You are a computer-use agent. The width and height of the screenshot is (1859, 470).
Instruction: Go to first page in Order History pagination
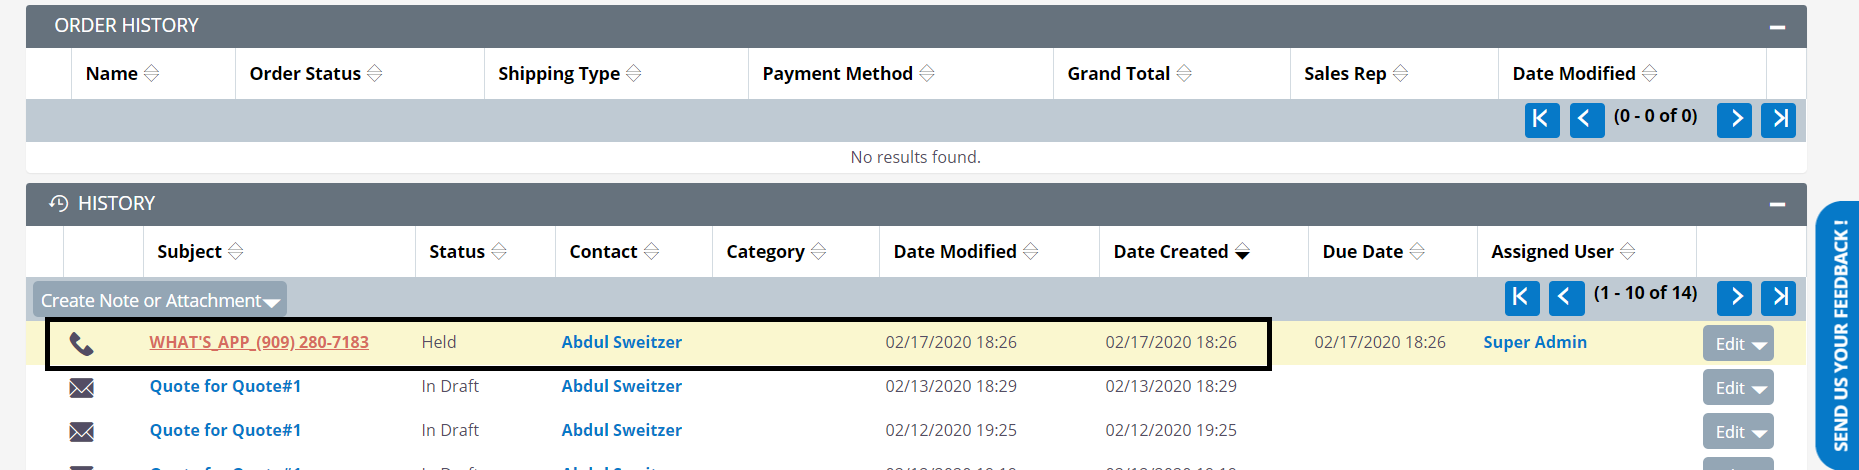(1542, 120)
